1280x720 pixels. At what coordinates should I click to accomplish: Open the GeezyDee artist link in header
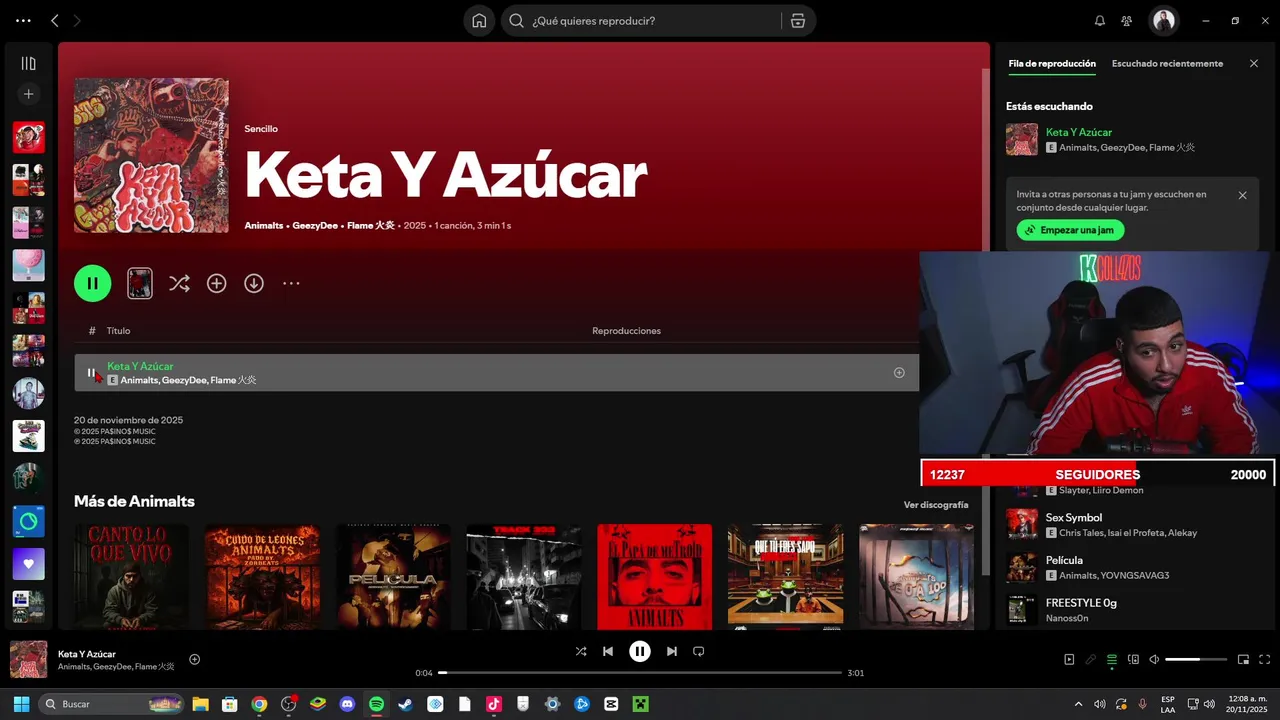pos(315,226)
